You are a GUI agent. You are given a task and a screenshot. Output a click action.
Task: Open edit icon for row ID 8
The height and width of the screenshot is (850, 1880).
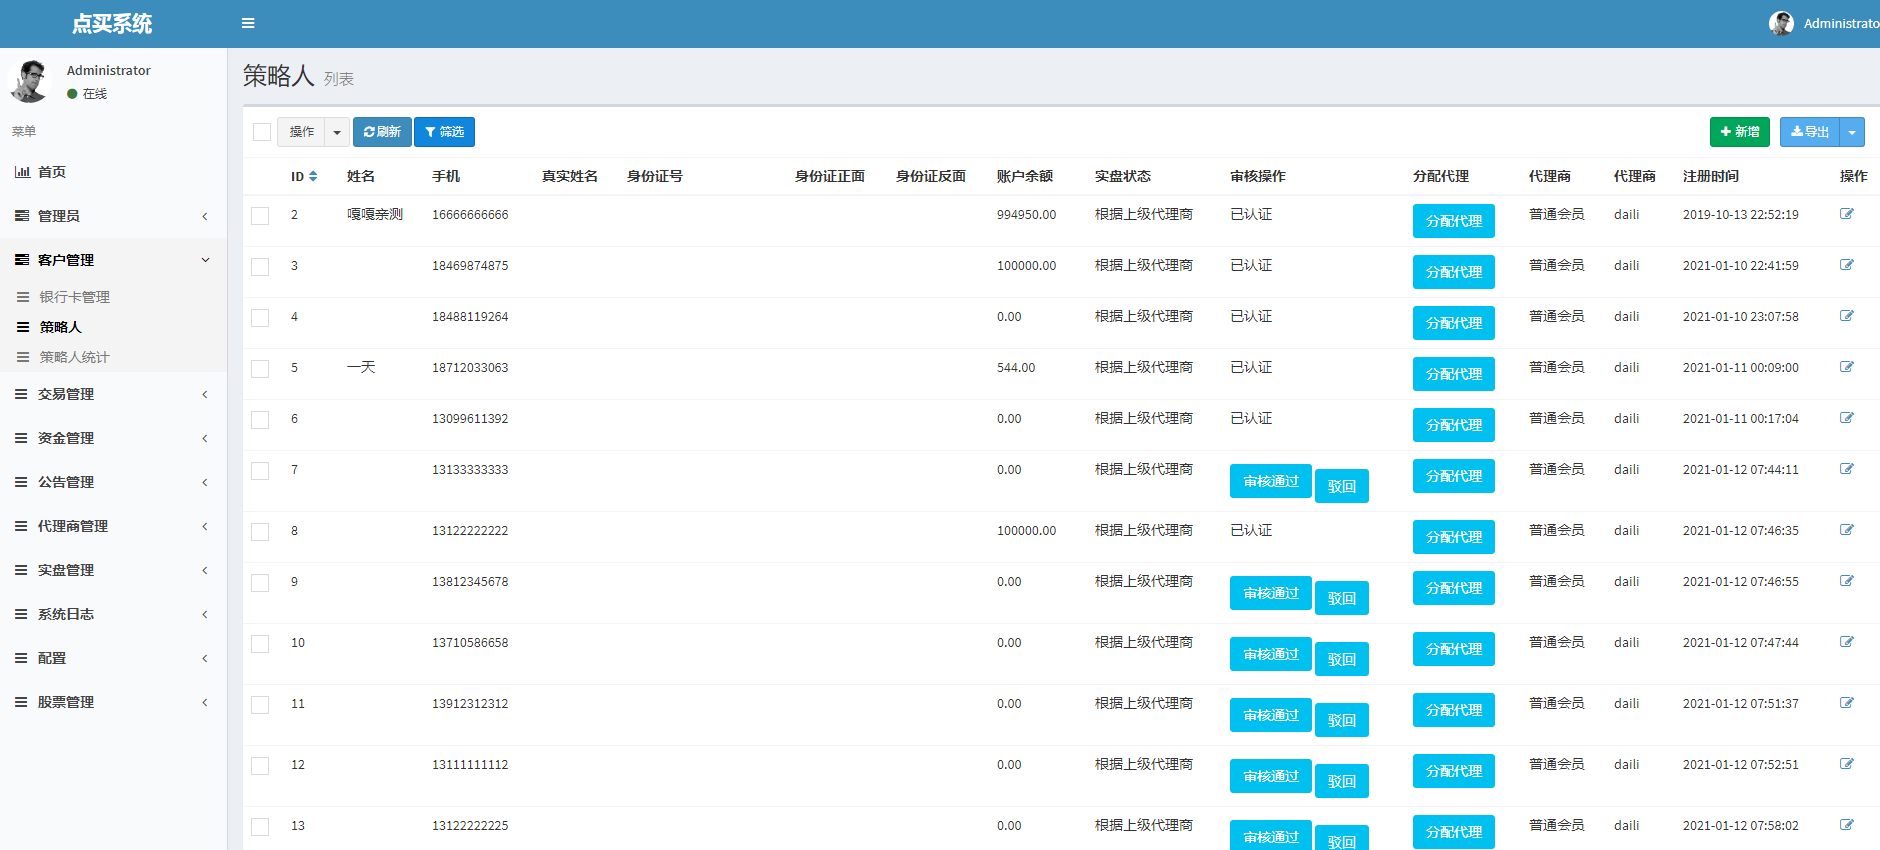point(1846,530)
